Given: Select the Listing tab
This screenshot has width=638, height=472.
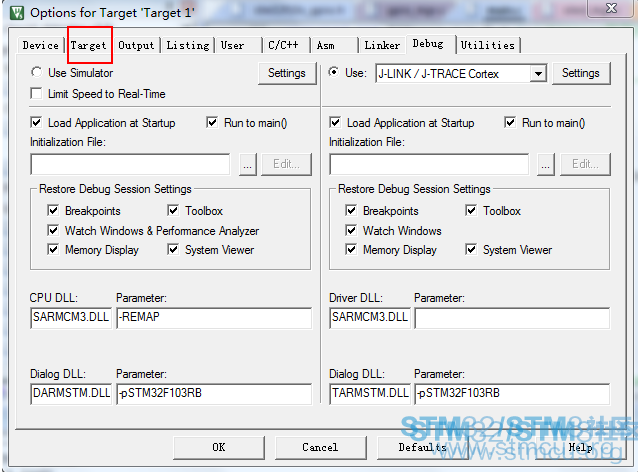Looking at the screenshot, I should point(188,45).
